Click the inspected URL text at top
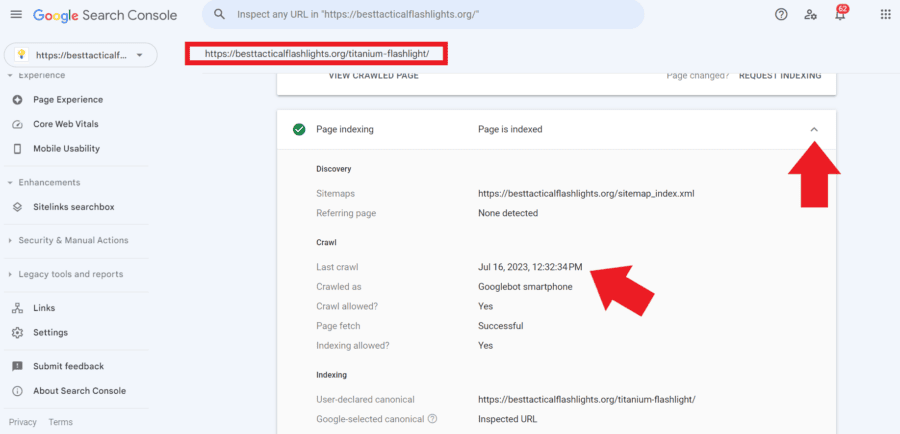The width and height of the screenshot is (900, 434). point(317,55)
